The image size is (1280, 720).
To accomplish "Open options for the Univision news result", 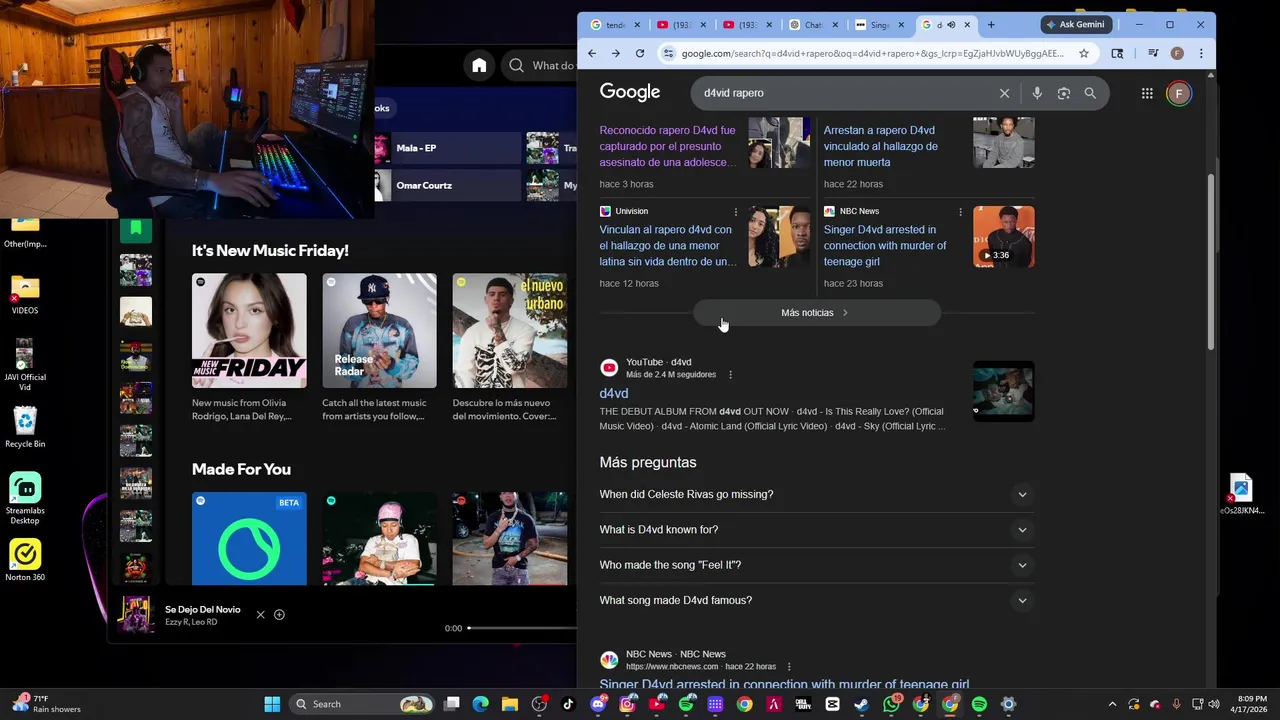I will [736, 212].
